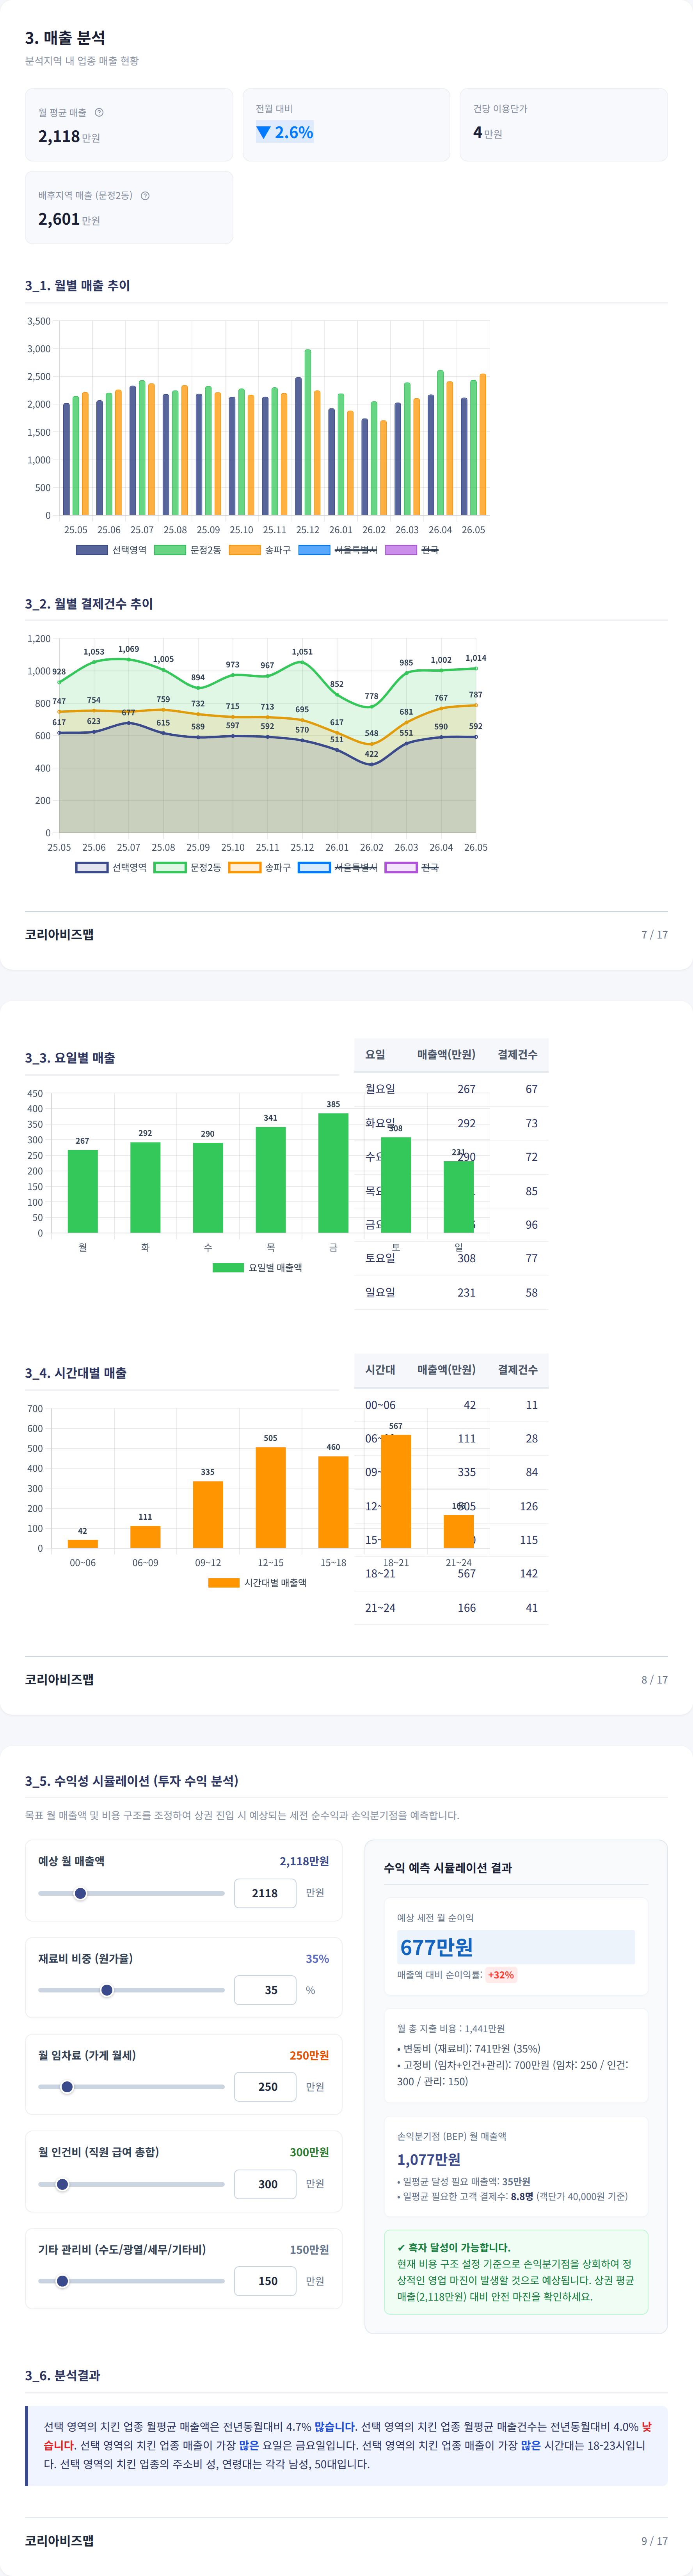Viewport: 693px width, 2576px height.
Task: Focus the 기타 관리비 input showing 150
Action: [265, 2281]
